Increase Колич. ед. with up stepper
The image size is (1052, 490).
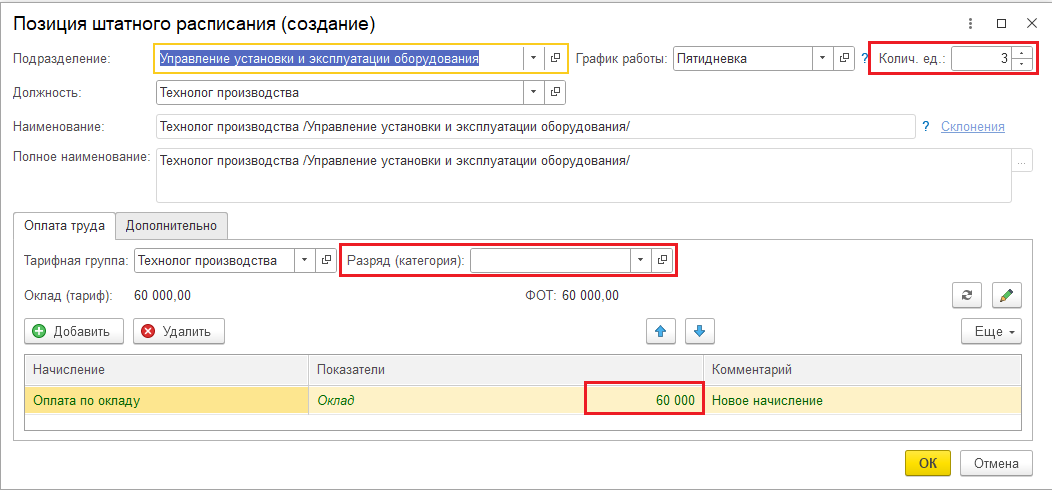click(x=1021, y=53)
